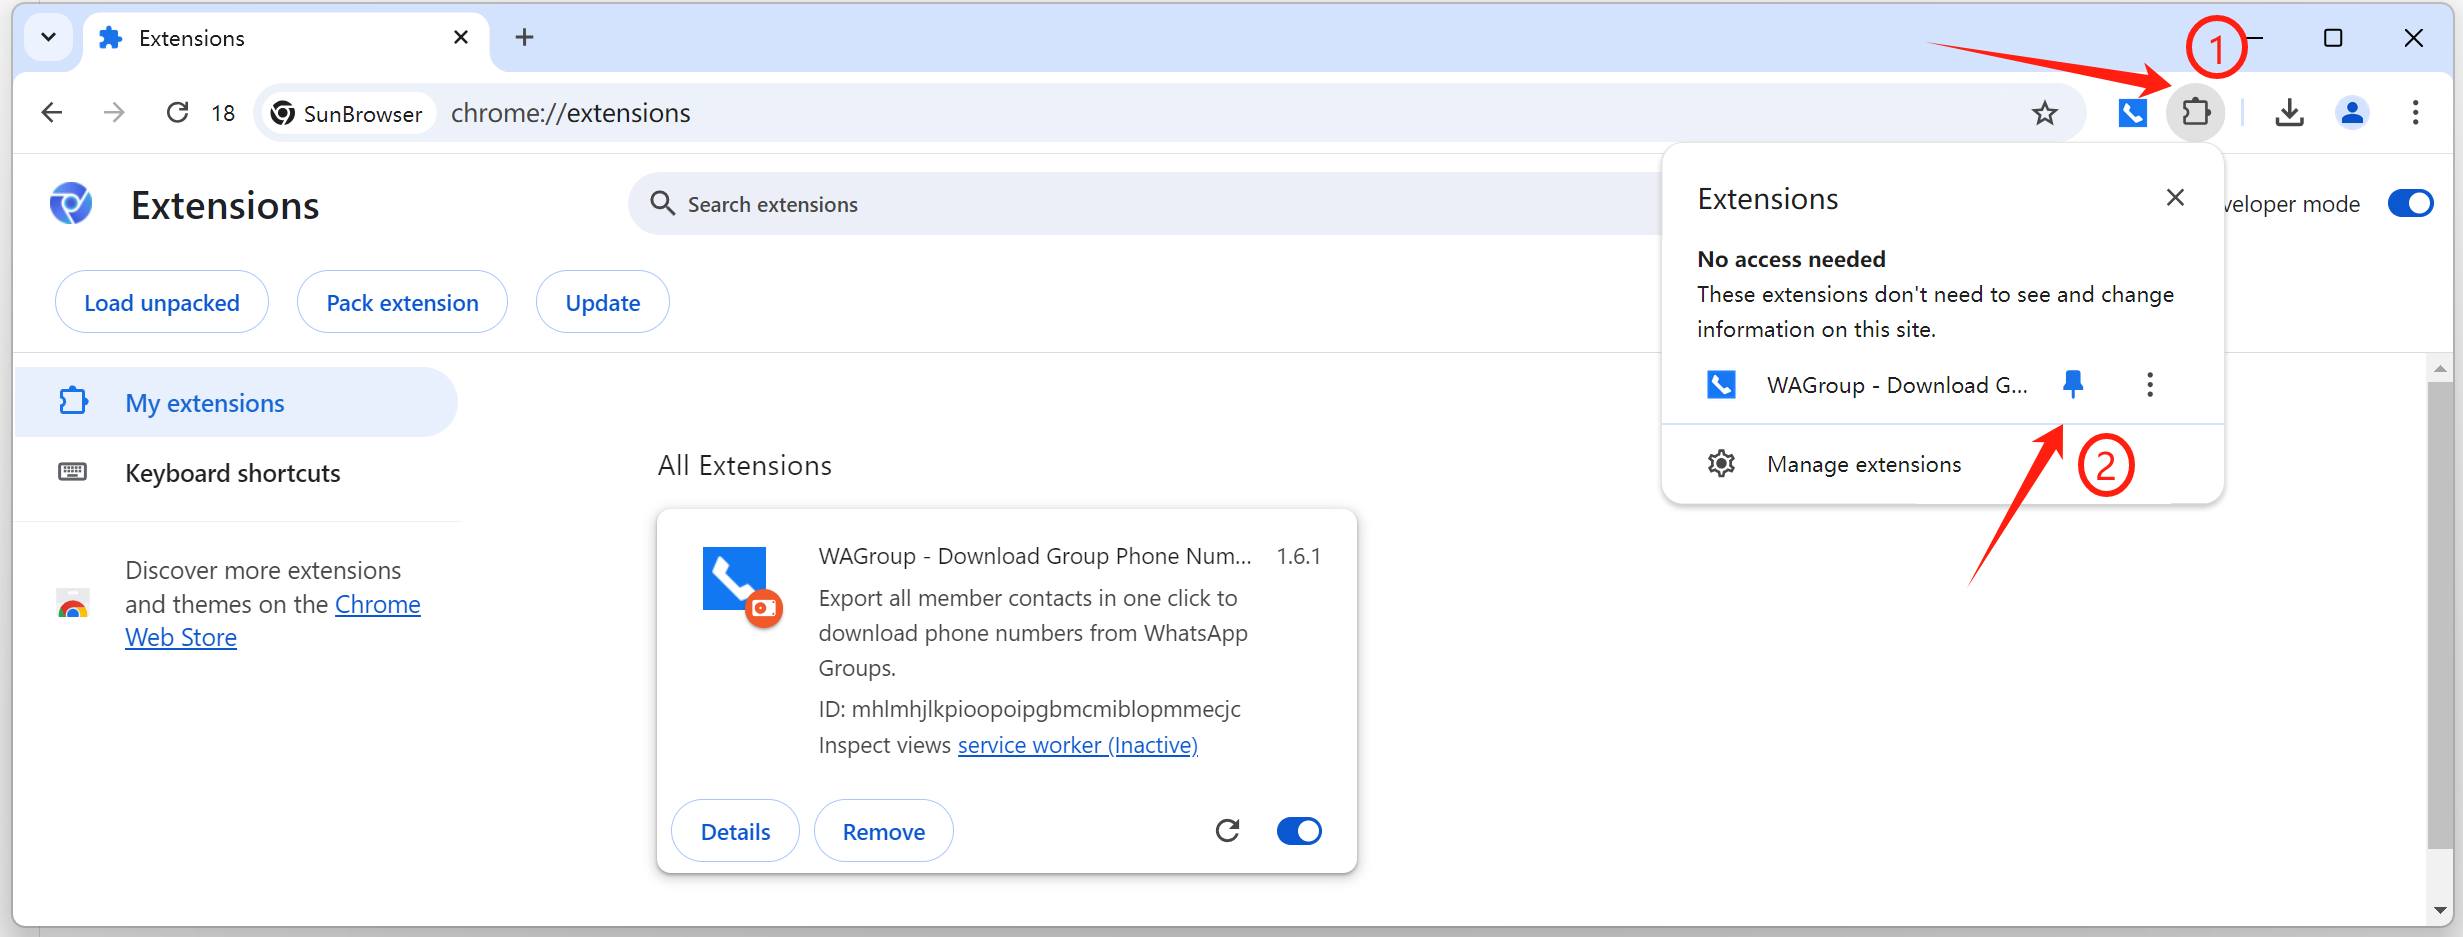Go back using the back arrow
This screenshot has height=937, width=2463.
pyautogui.click(x=52, y=113)
